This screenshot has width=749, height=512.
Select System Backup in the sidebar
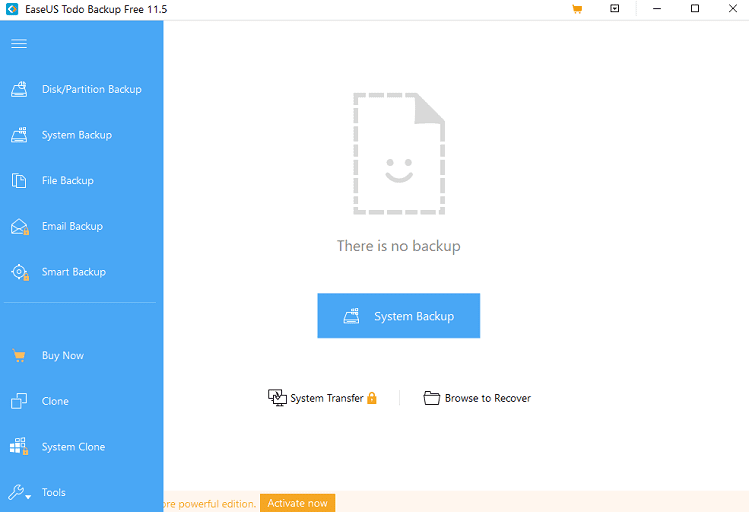point(77,135)
